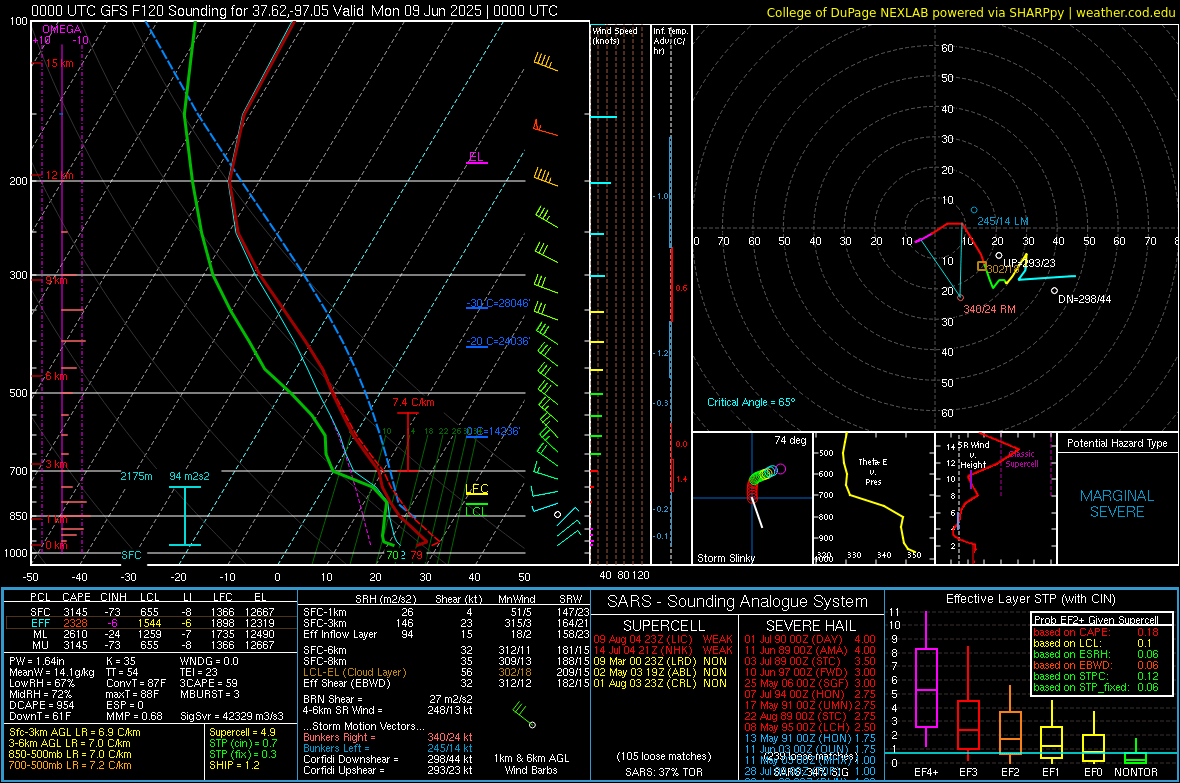Viewport: 1180px width, 783px height.
Task: Select the Eff Inflow Layer row
Action: coord(446,634)
